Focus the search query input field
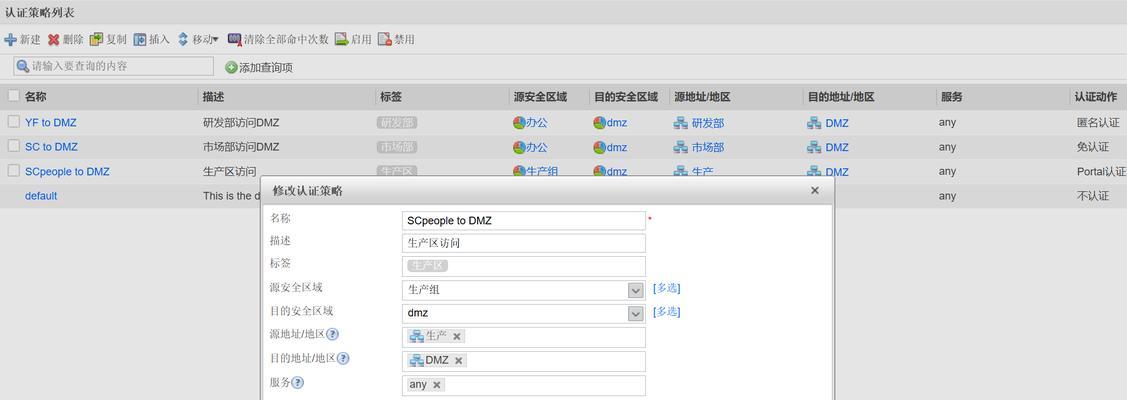Image resolution: width=1127 pixels, height=400 pixels. pyautogui.click(x=114, y=66)
